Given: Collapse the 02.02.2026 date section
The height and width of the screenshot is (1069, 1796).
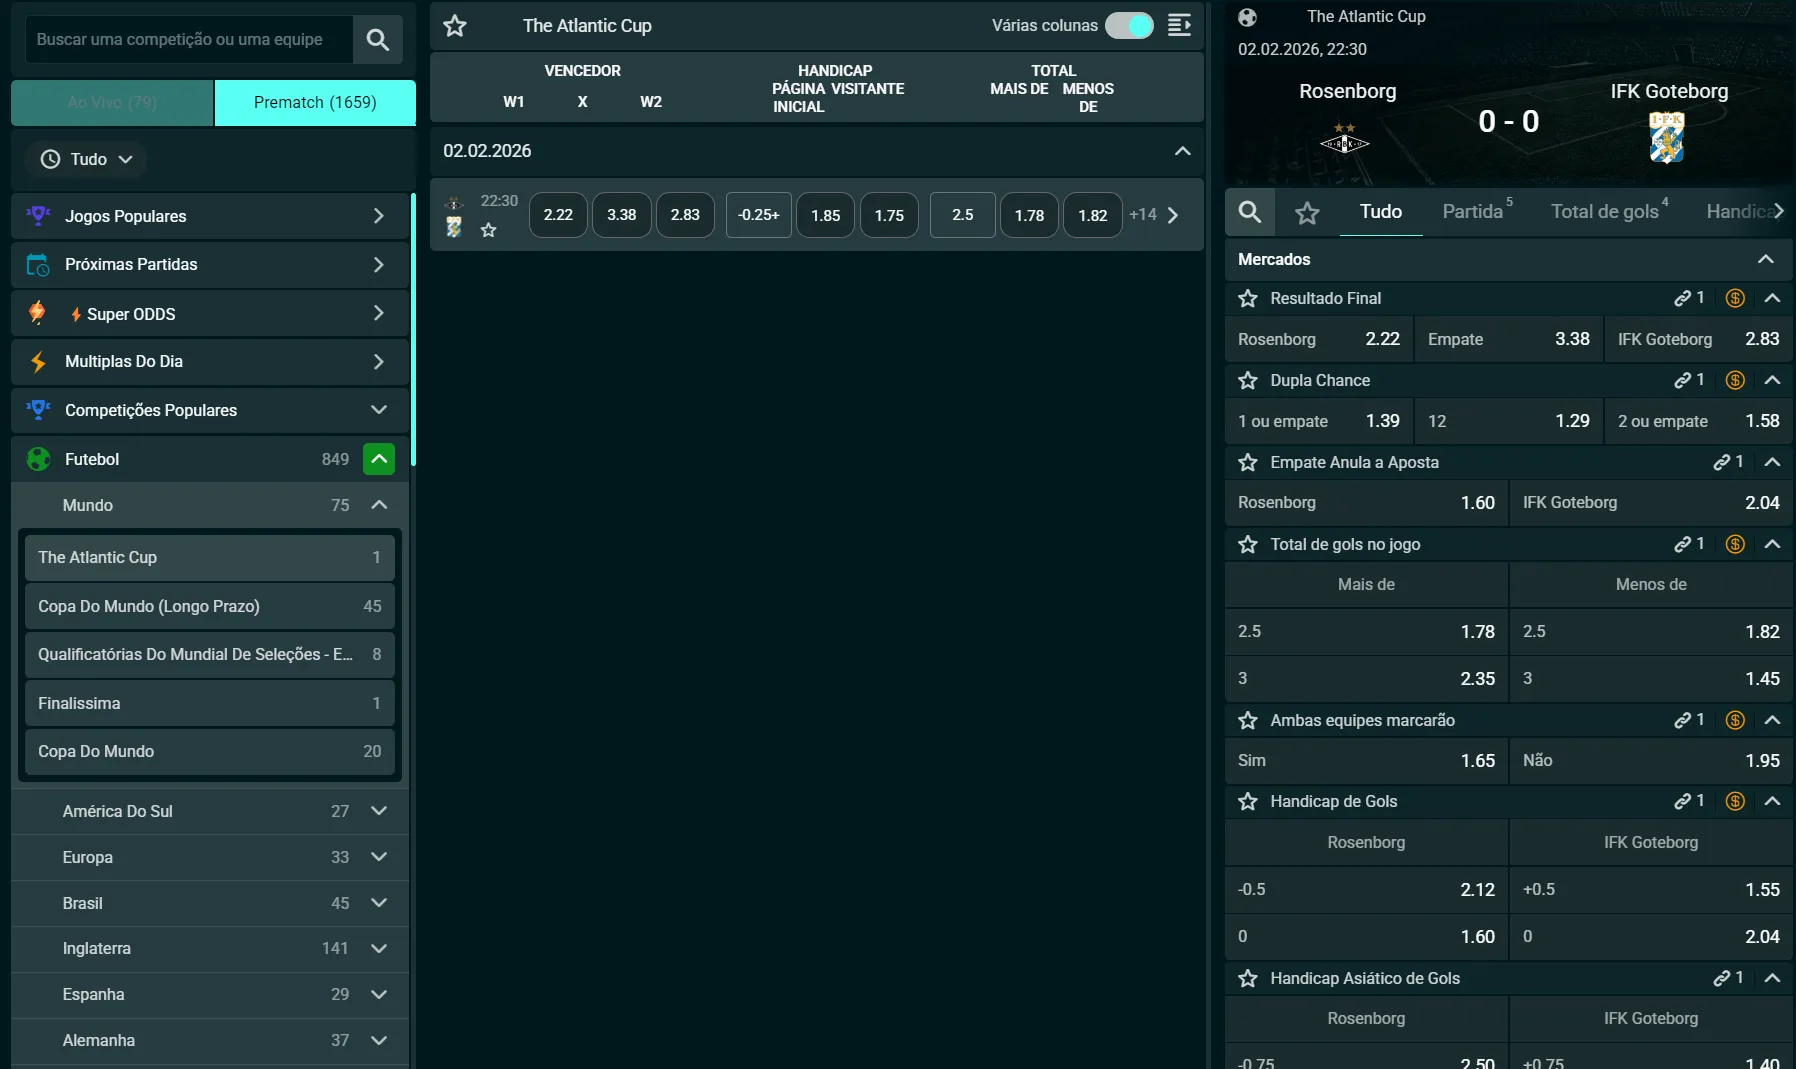Looking at the screenshot, I should point(1182,151).
